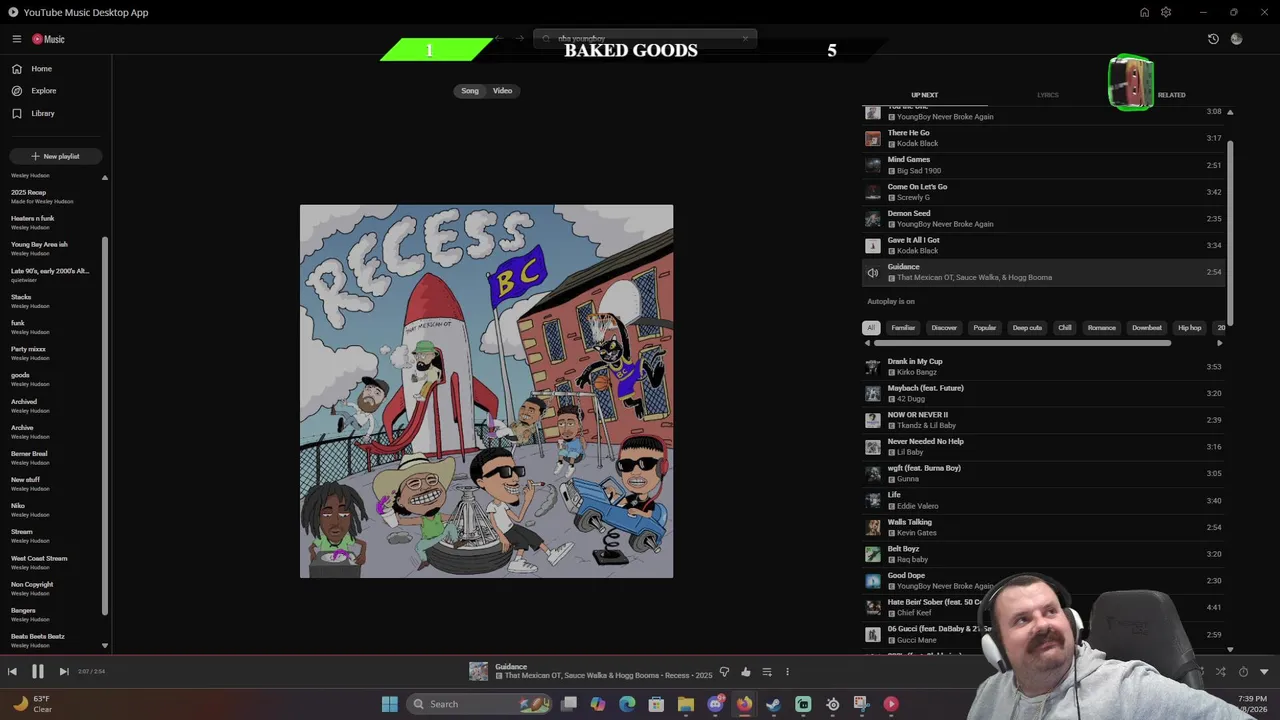
Task: Click queue scrollbar down arrow
Action: (x=1230, y=649)
